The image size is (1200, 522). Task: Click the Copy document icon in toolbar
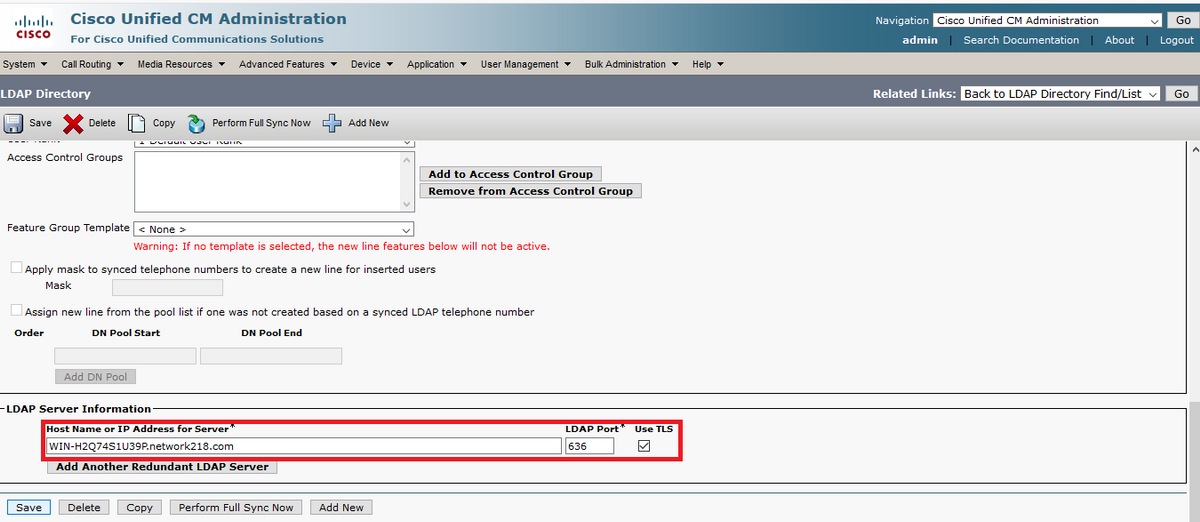click(x=136, y=123)
